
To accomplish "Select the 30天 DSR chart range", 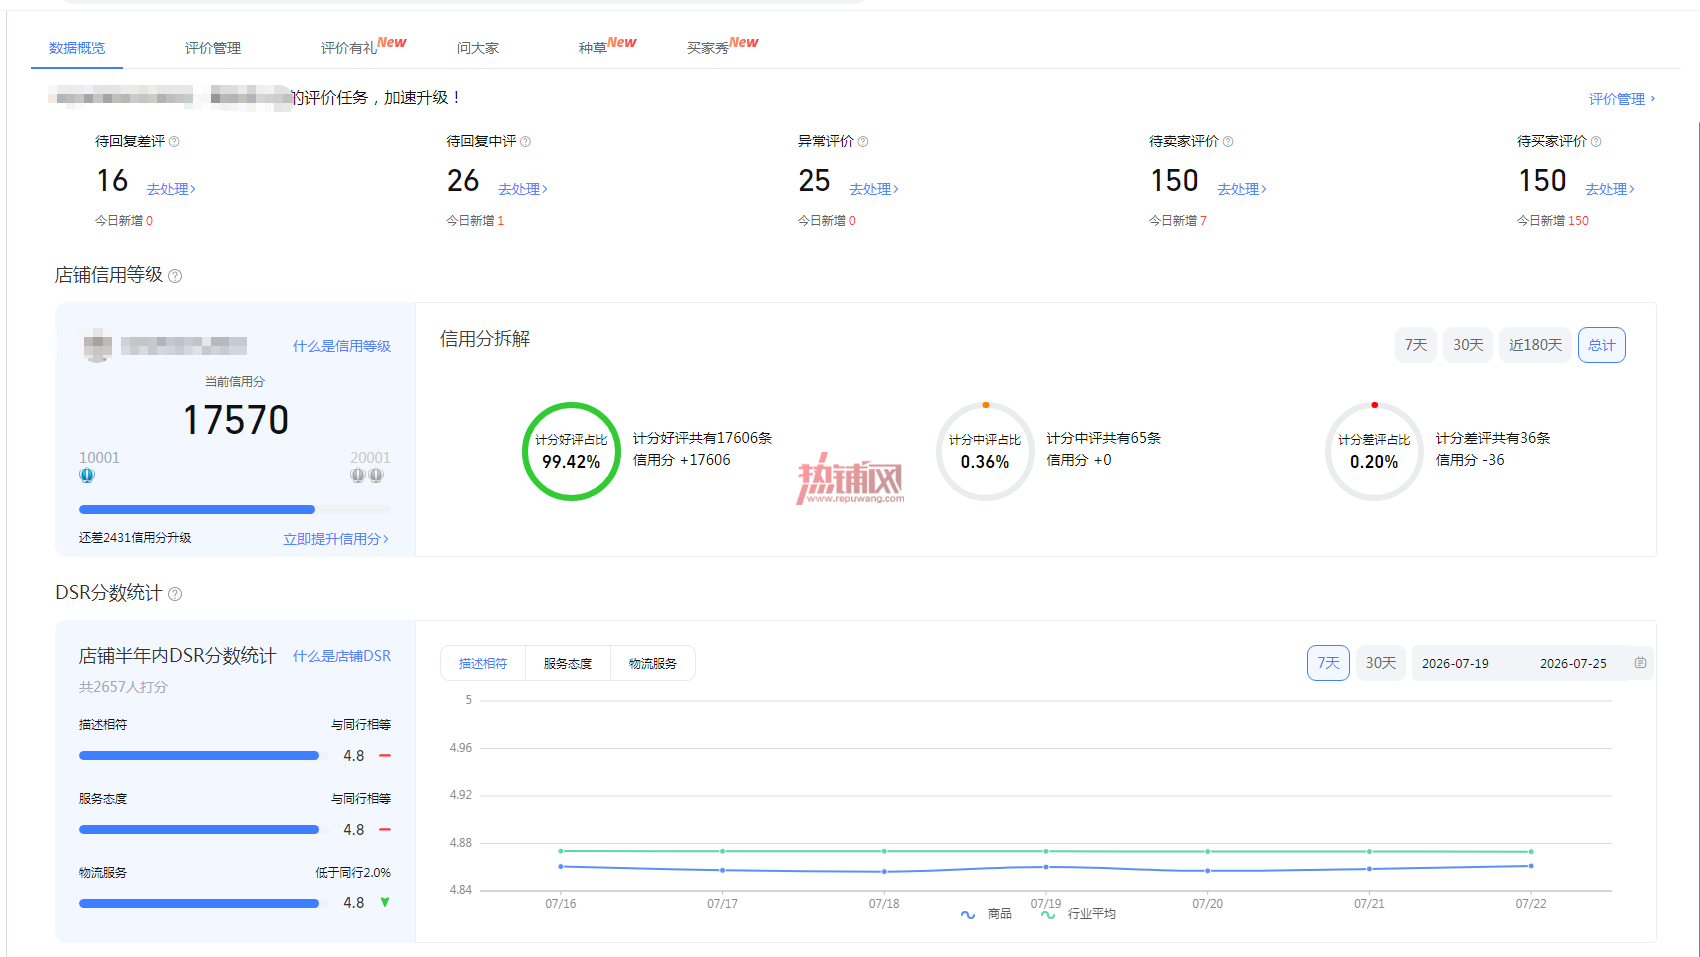I will [x=1381, y=663].
